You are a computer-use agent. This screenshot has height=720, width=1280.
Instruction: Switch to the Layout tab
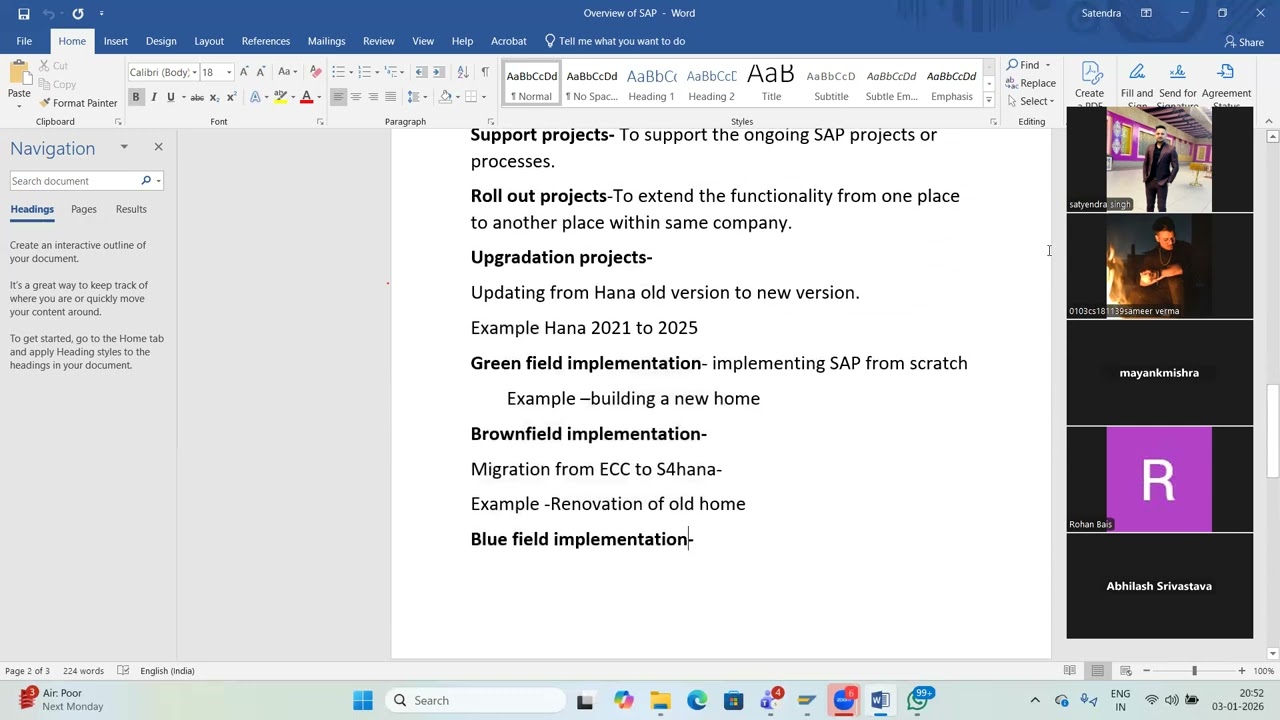[x=209, y=41]
